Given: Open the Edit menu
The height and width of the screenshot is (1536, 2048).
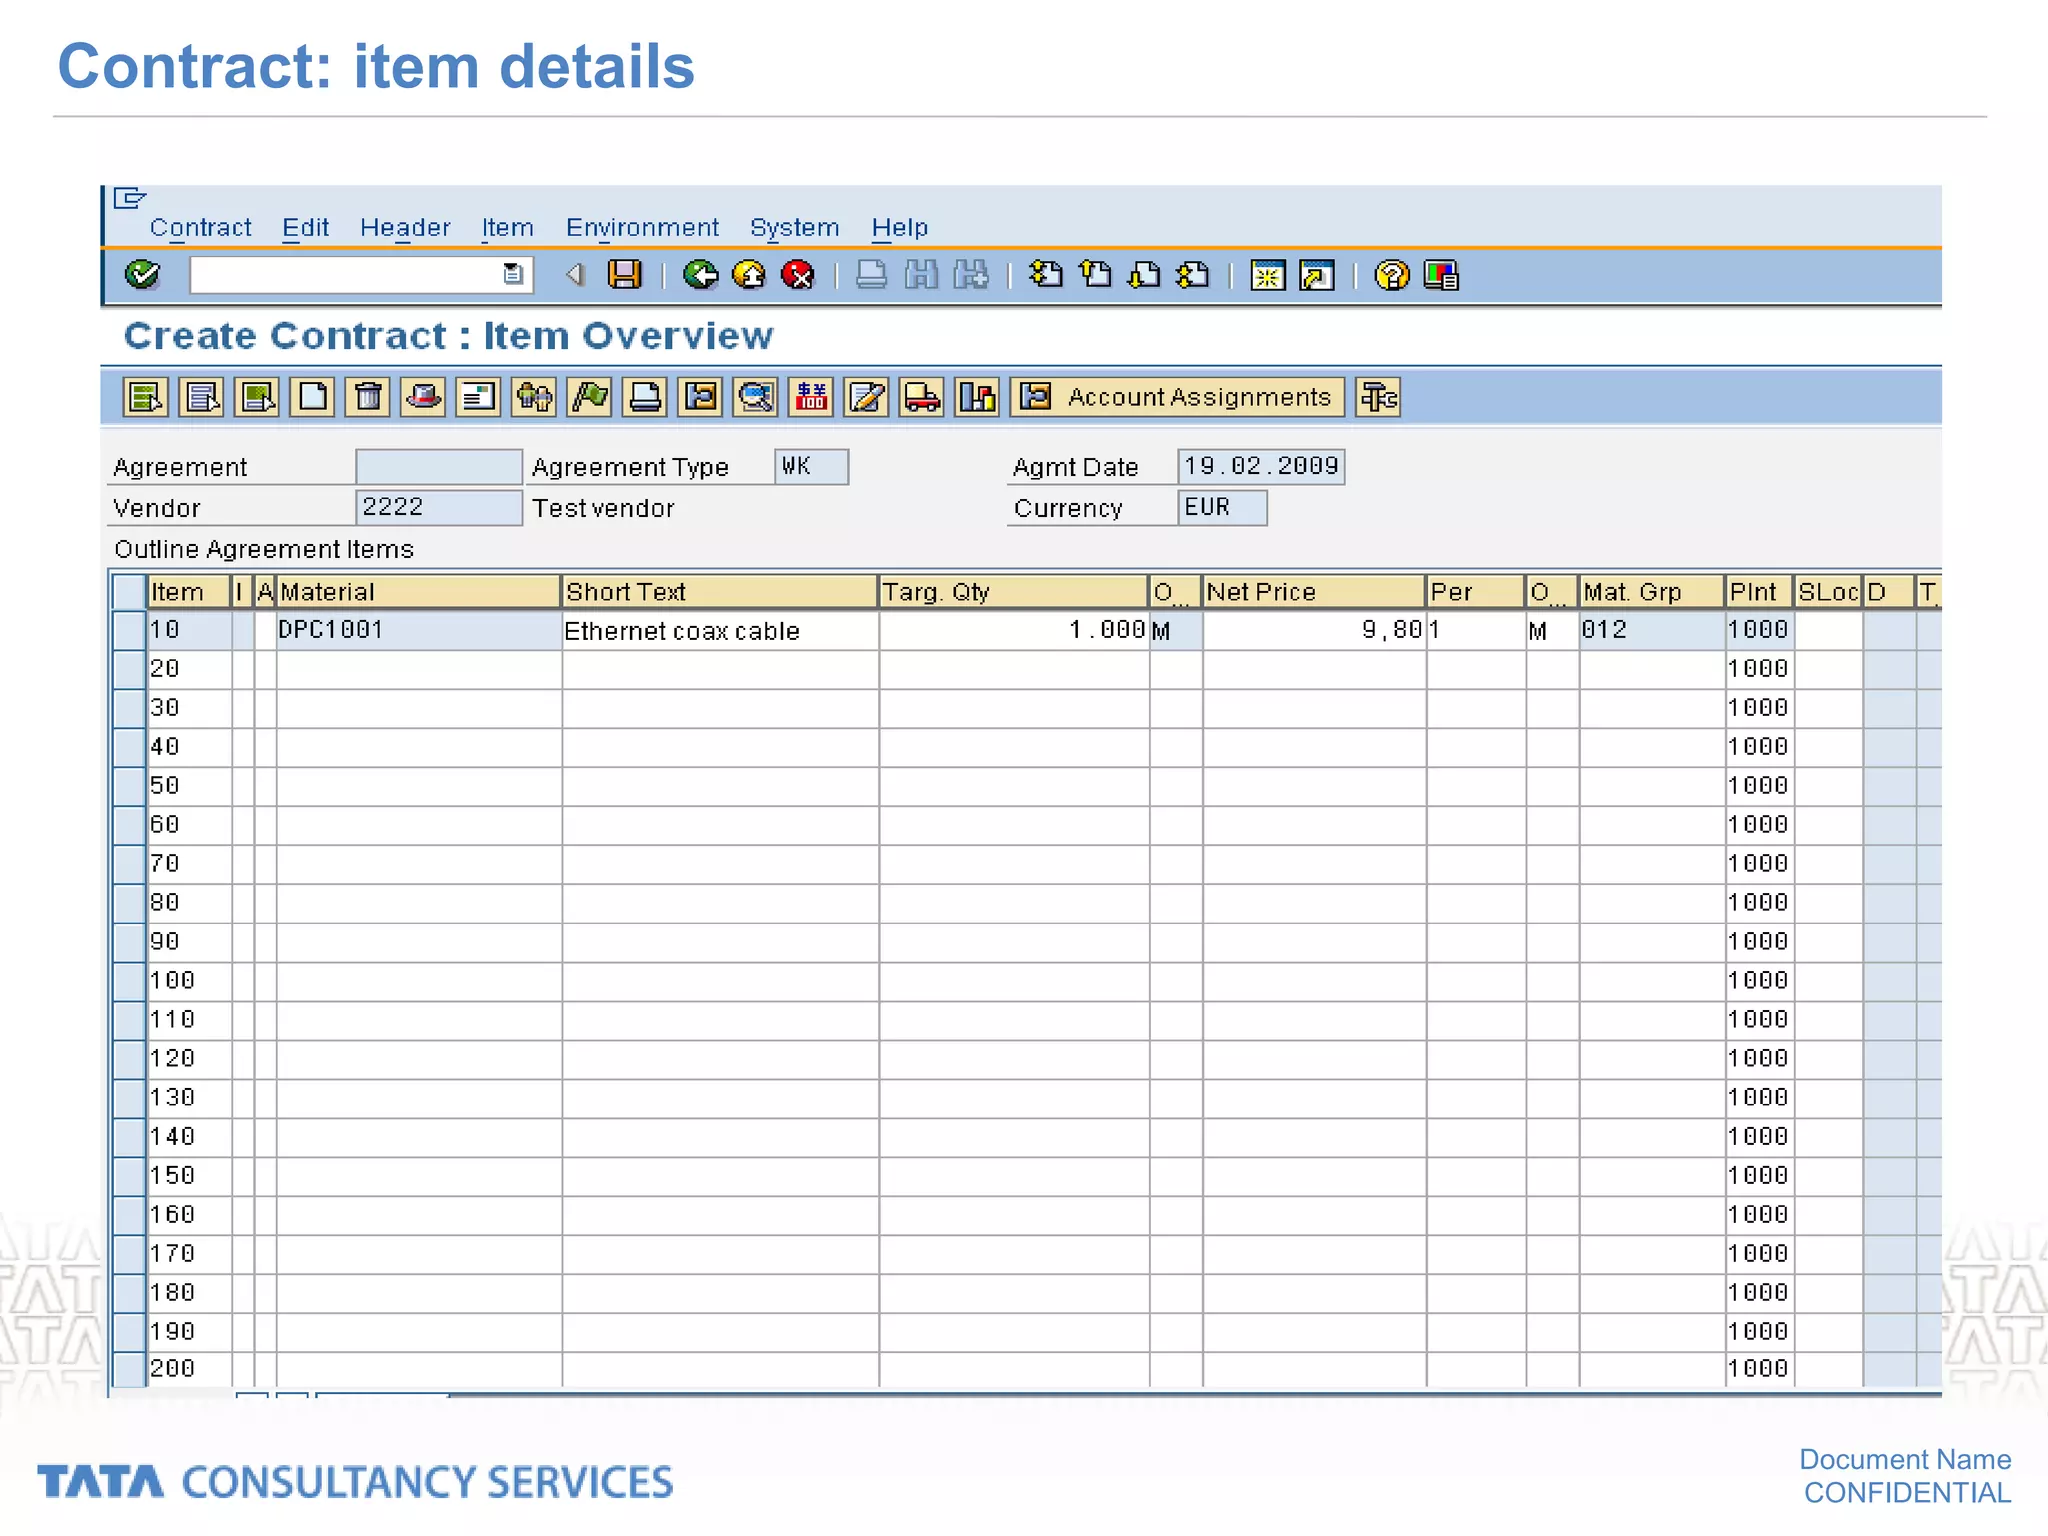Looking at the screenshot, I should [305, 228].
